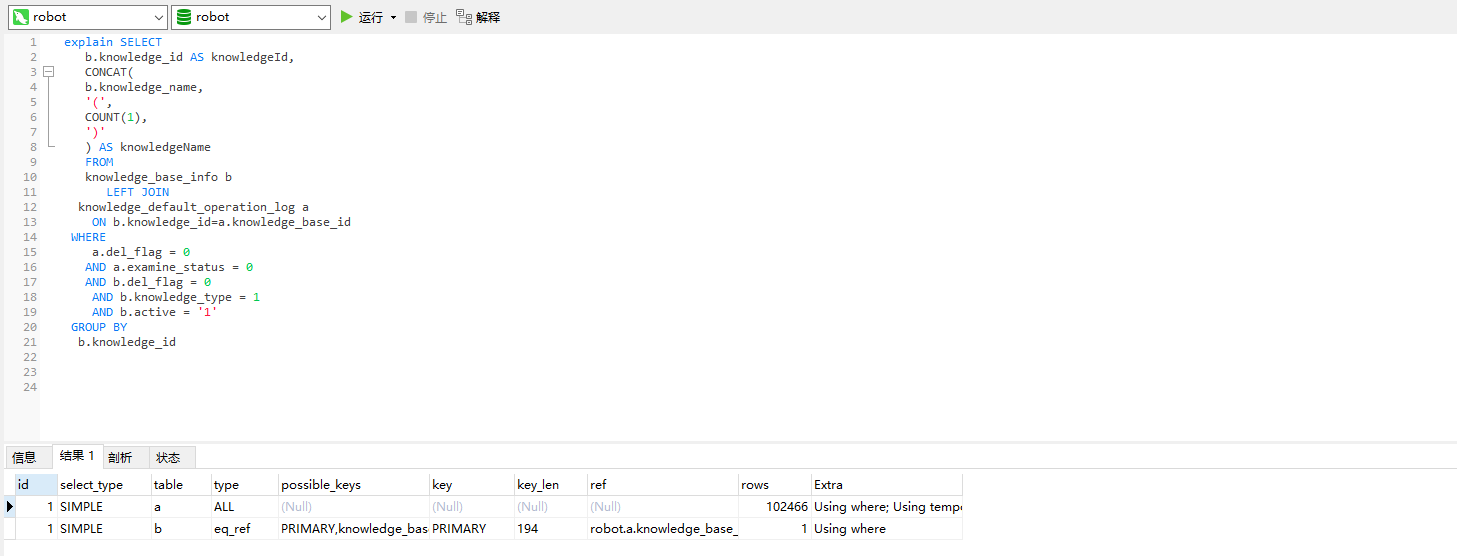This screenshot has width=1457, height=556.
Task: Click the GROUP BY line in the editor
Action: (x=99, y=327)
